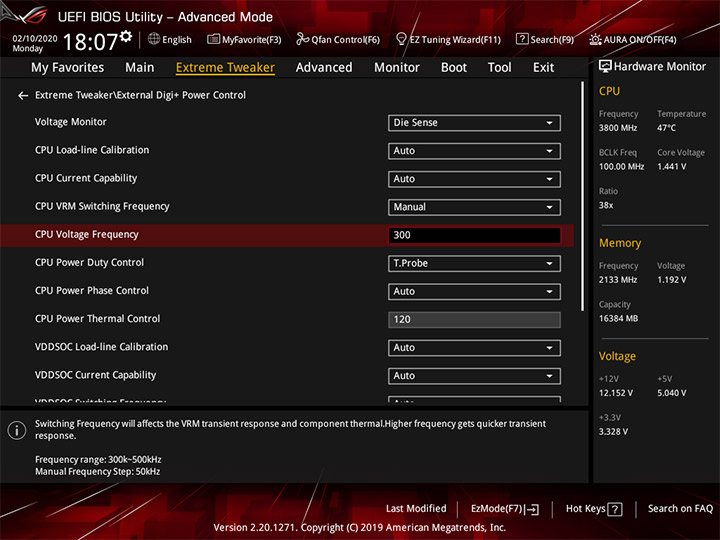Expand the CPU Current Capability dropdown

pos(474,179)
